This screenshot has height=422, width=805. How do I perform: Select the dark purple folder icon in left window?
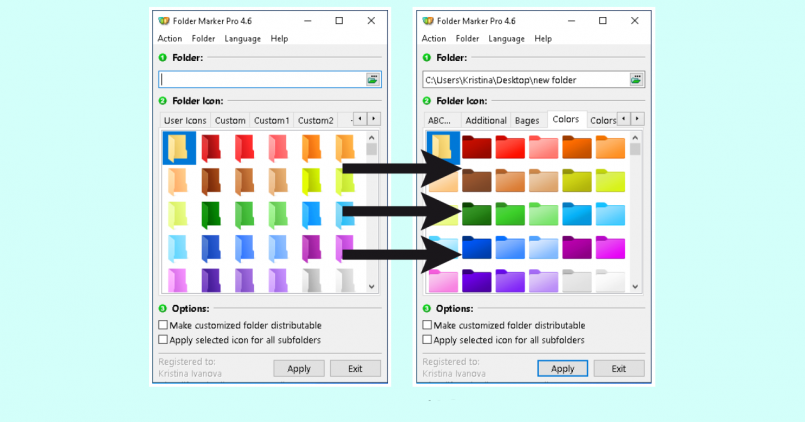coord(211,280)
